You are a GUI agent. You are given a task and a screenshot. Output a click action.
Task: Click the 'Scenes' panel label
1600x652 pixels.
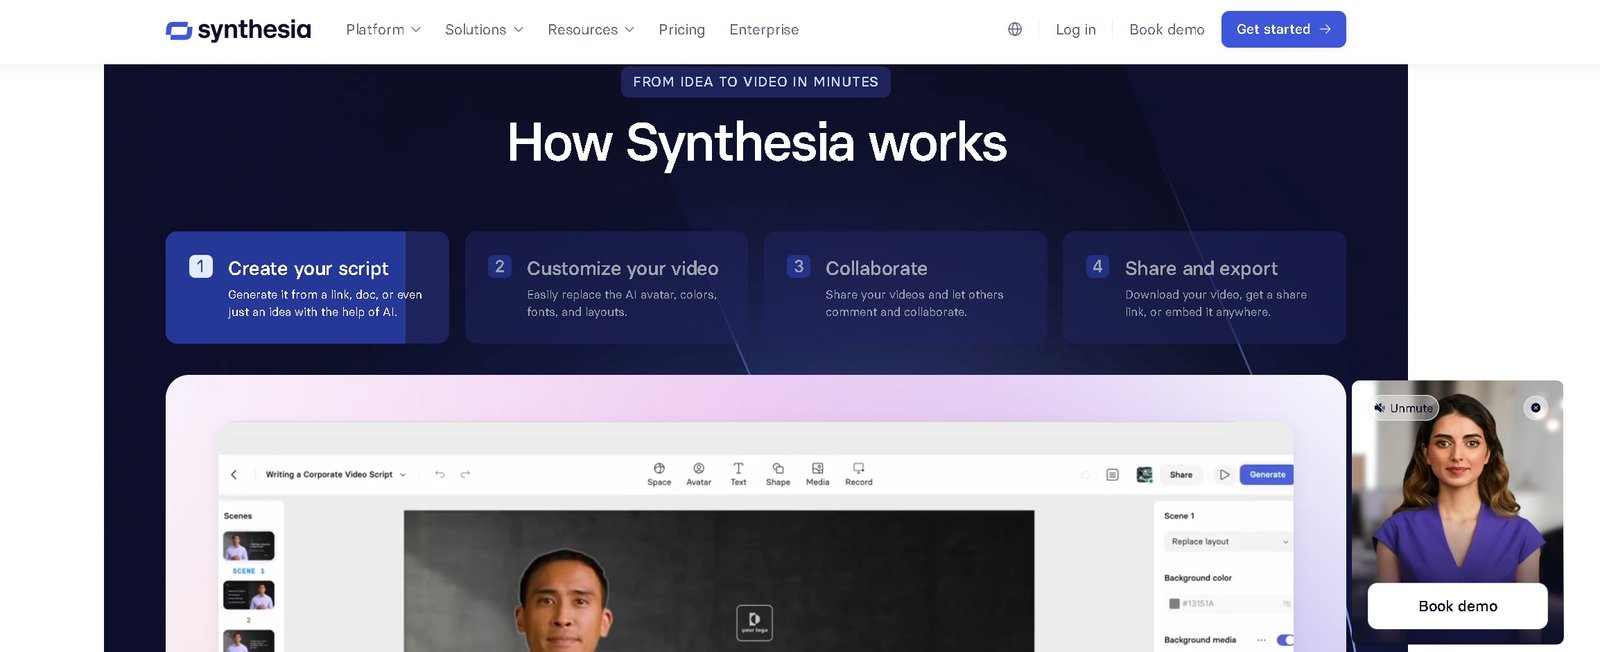pos(238,516)
